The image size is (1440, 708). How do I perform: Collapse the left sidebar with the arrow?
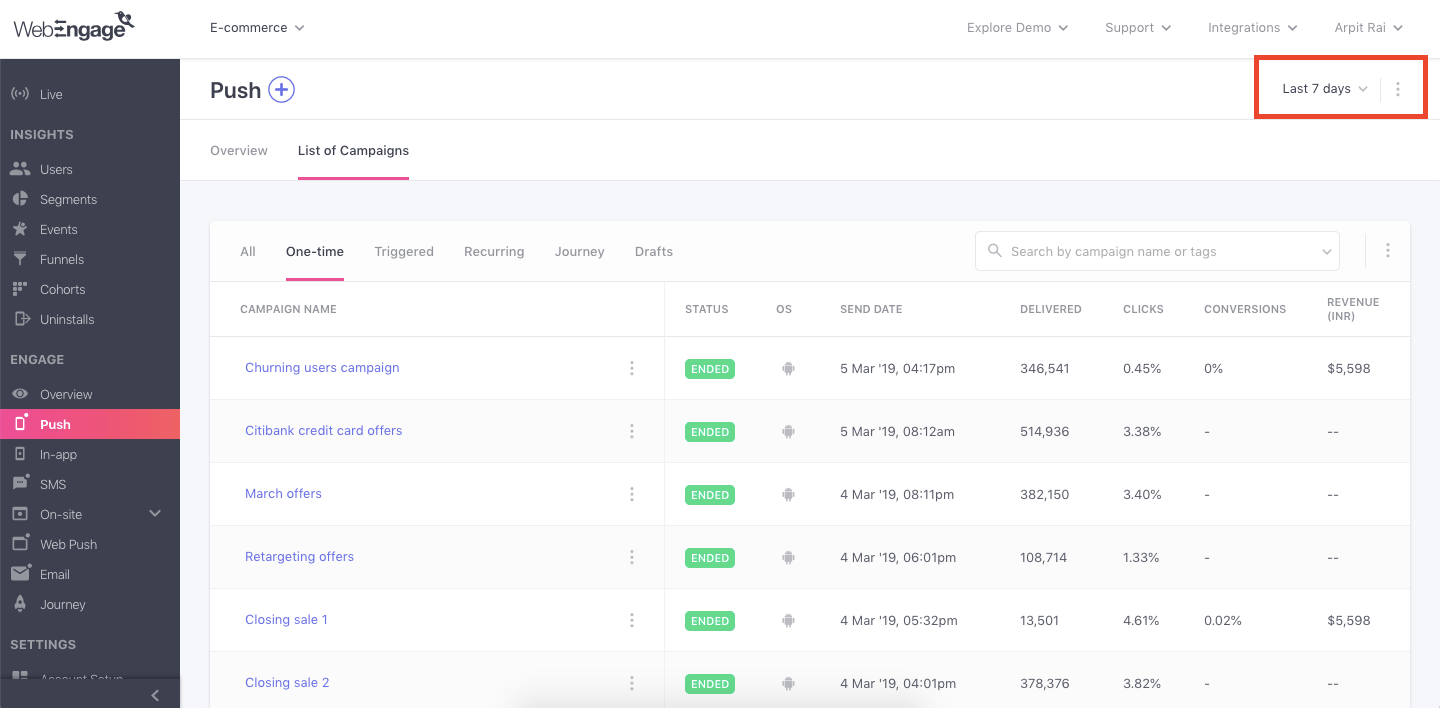(x=155, y=695)
